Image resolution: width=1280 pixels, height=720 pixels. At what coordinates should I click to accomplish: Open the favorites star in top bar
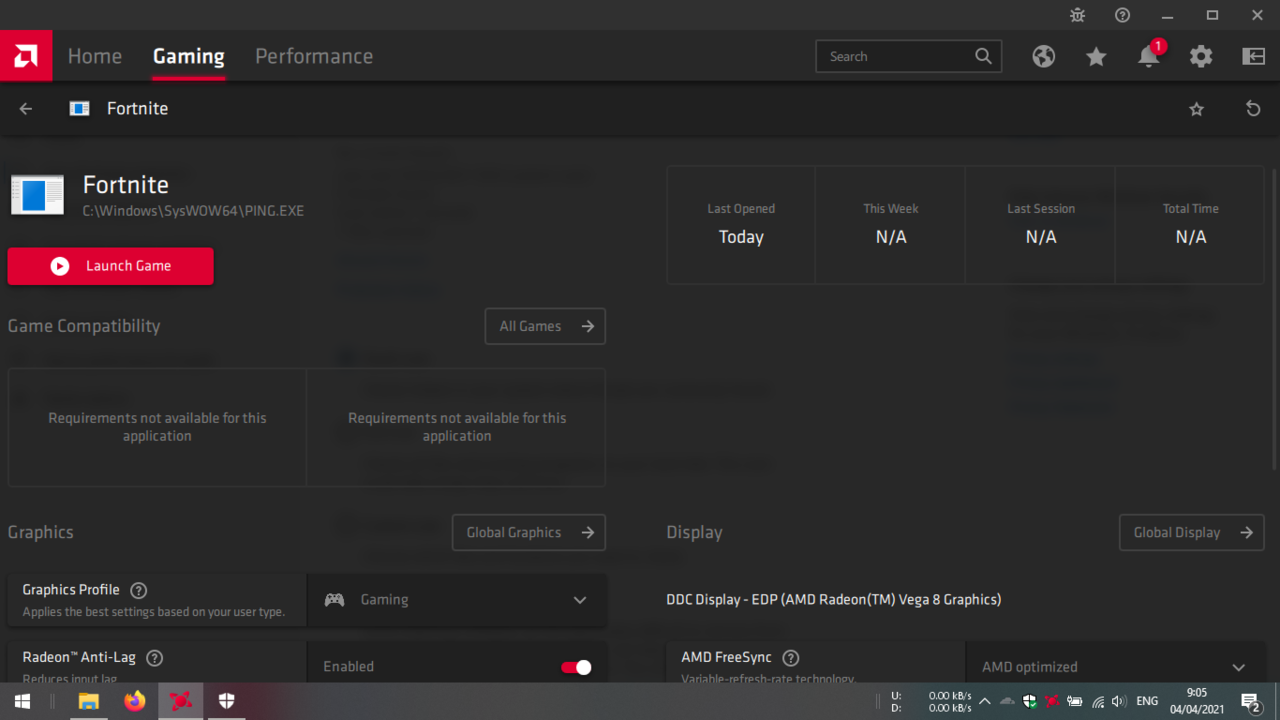click(x=1096, y=57)
